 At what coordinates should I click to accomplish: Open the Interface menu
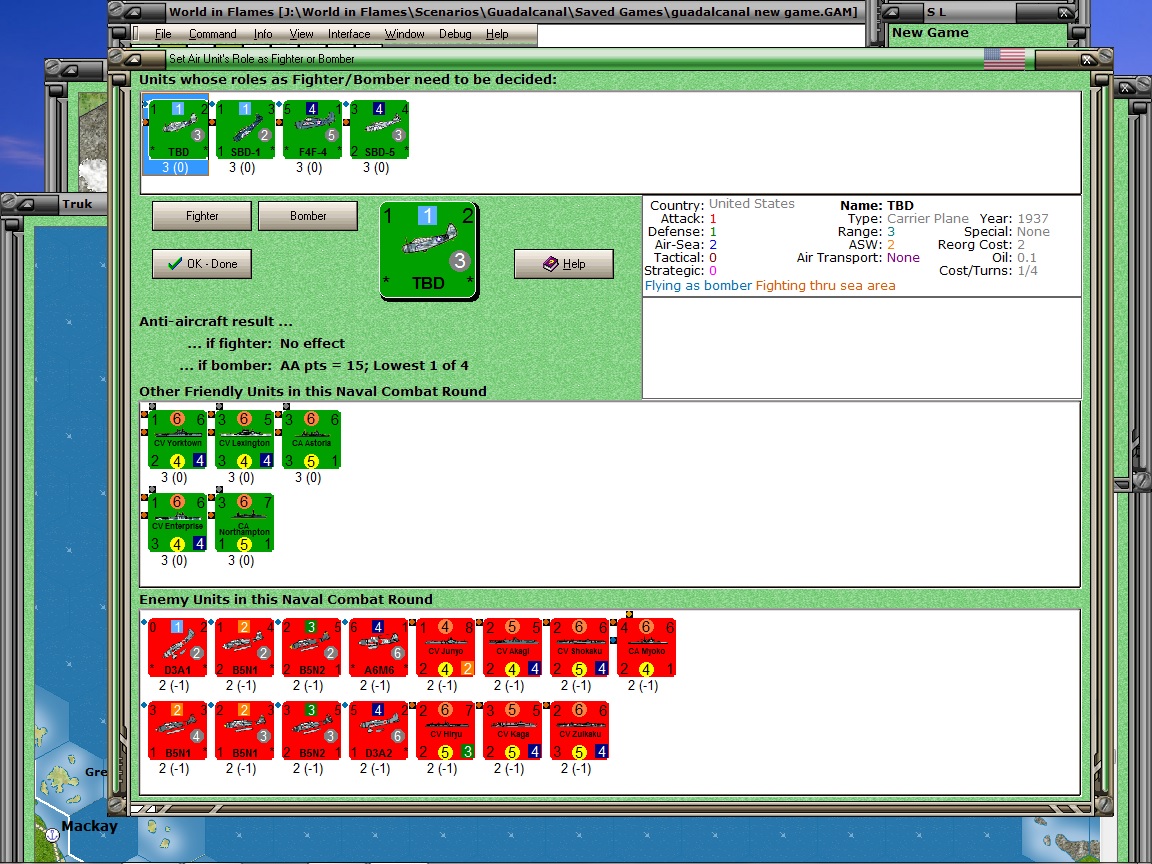(349, 34)
